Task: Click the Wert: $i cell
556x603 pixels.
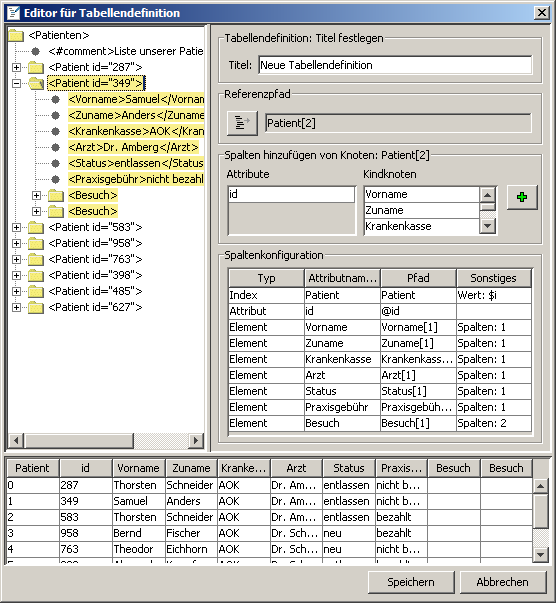Action: pos(494,295)
